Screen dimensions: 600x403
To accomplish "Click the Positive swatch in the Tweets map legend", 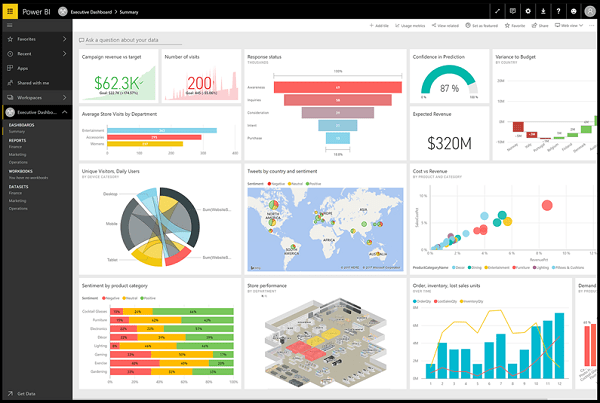I will (x=307, y=184).
